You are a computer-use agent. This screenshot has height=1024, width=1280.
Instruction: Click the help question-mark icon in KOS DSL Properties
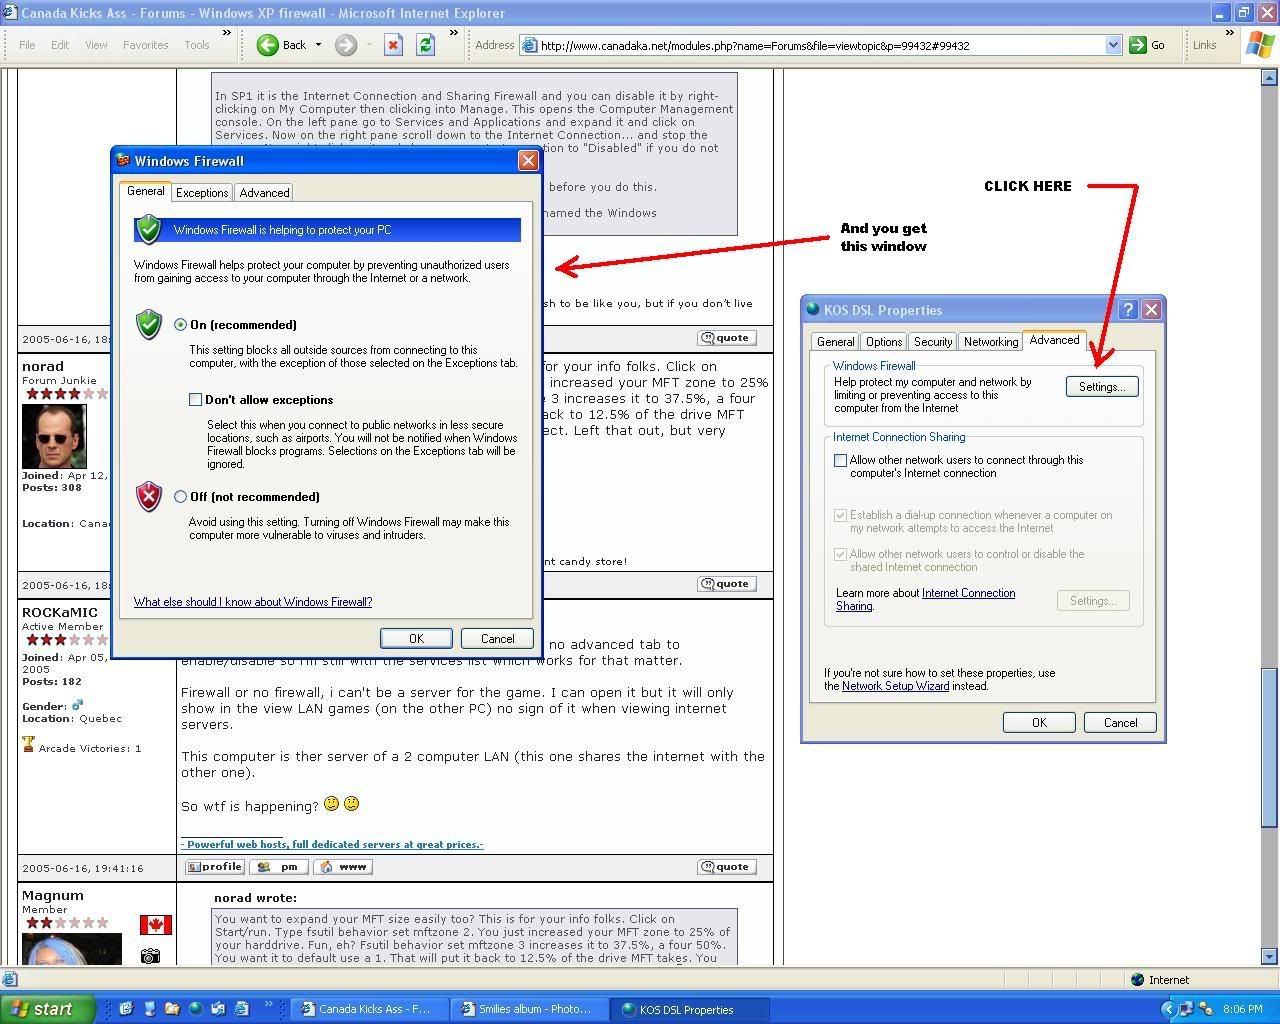[1128, 310]
